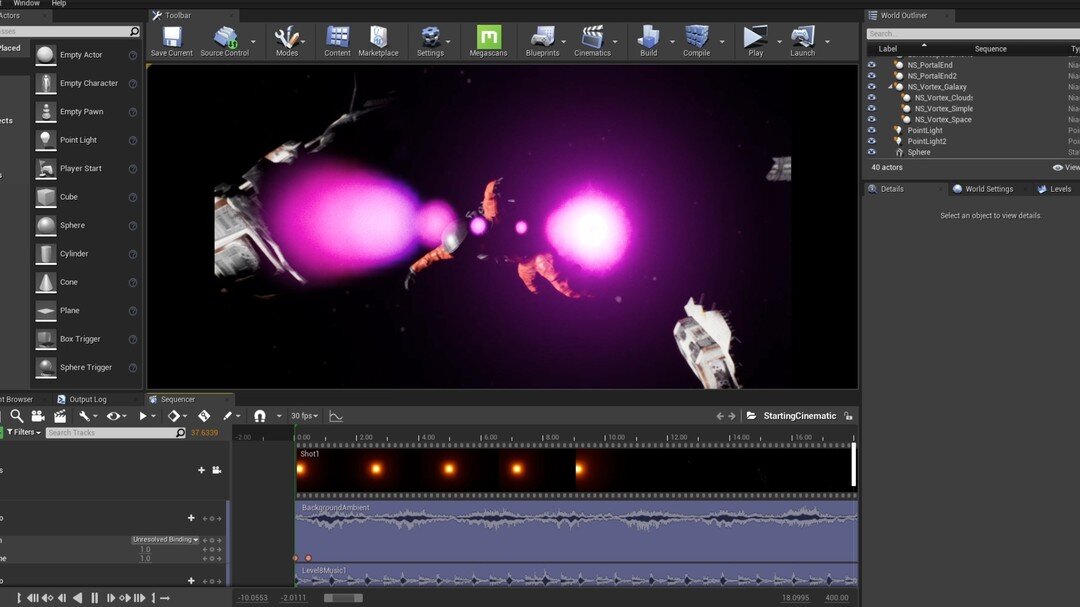This screenshot has height=607, width=1080.
Task: Click the Compile toolbar button
Action: click(696, 41)
